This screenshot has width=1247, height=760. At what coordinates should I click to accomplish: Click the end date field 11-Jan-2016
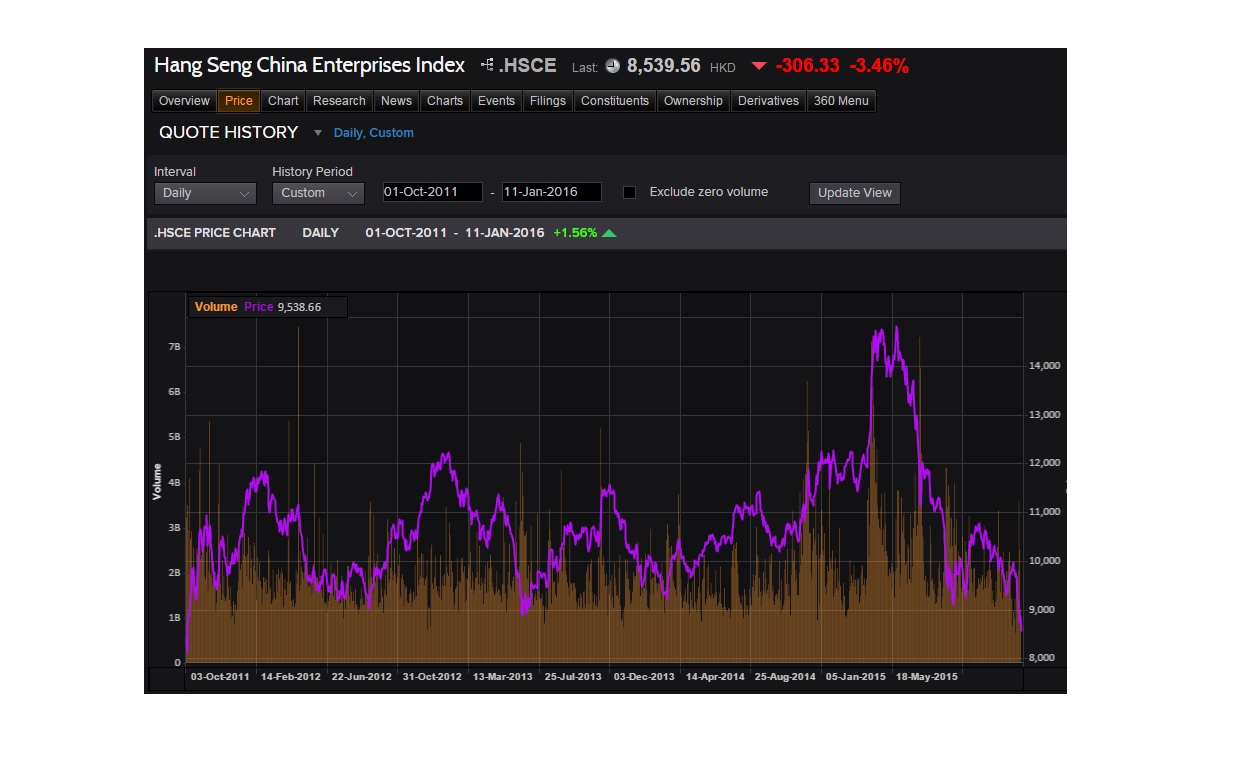click(x=552, y=192)
